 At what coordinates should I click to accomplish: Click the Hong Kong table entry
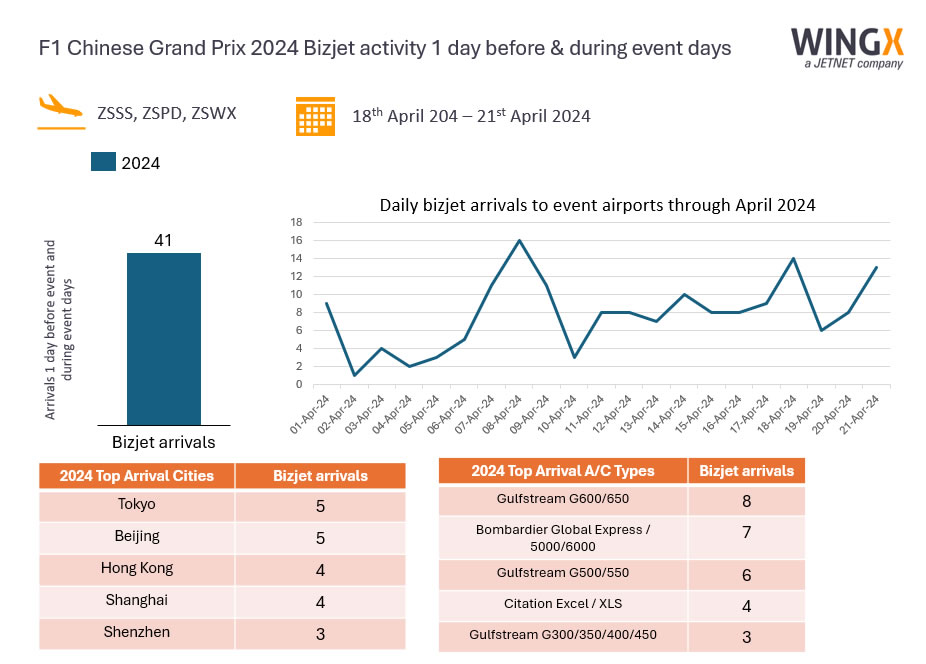point(137,568)
